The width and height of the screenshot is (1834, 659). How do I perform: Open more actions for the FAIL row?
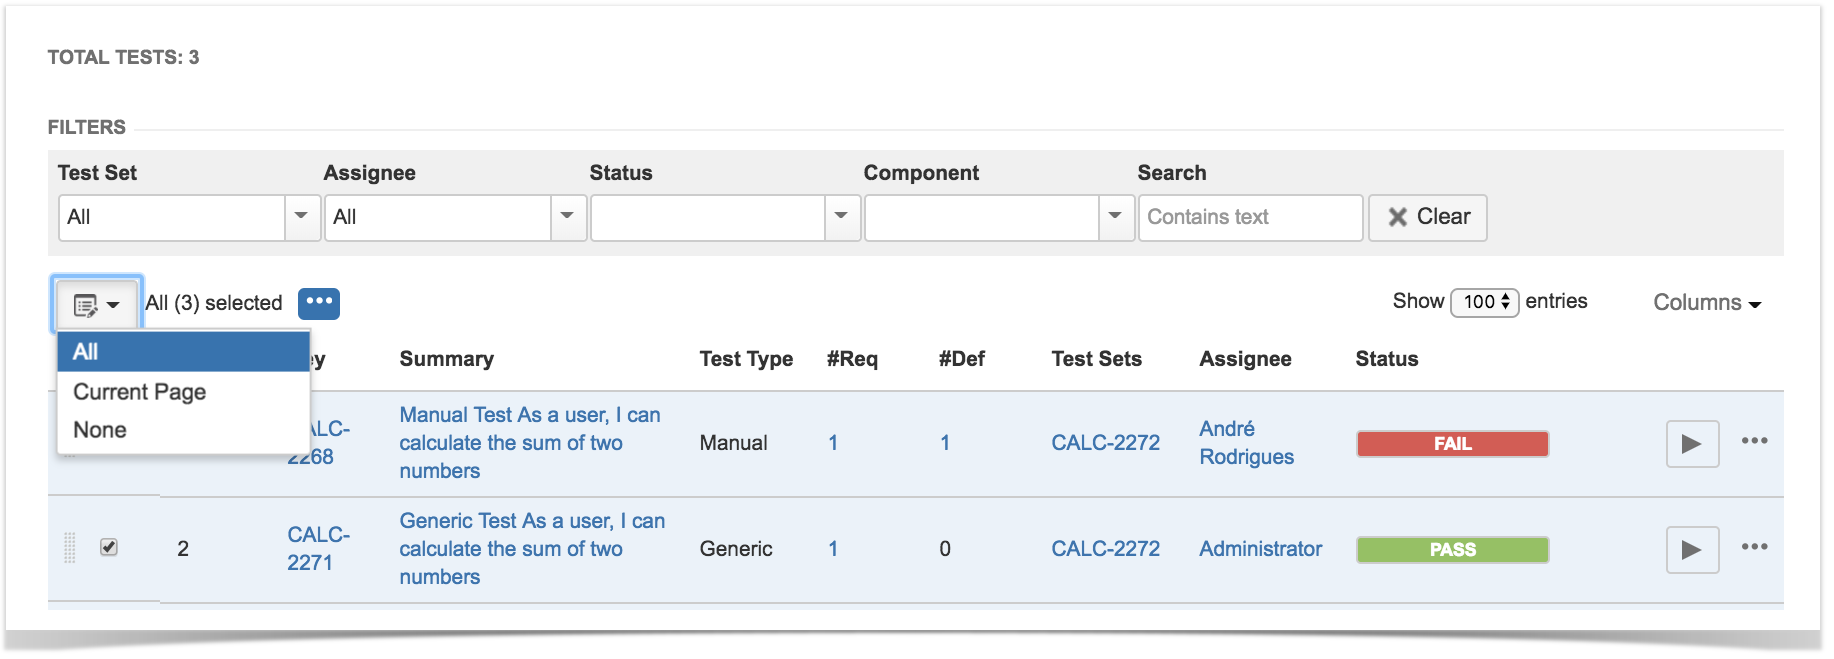1754,441
